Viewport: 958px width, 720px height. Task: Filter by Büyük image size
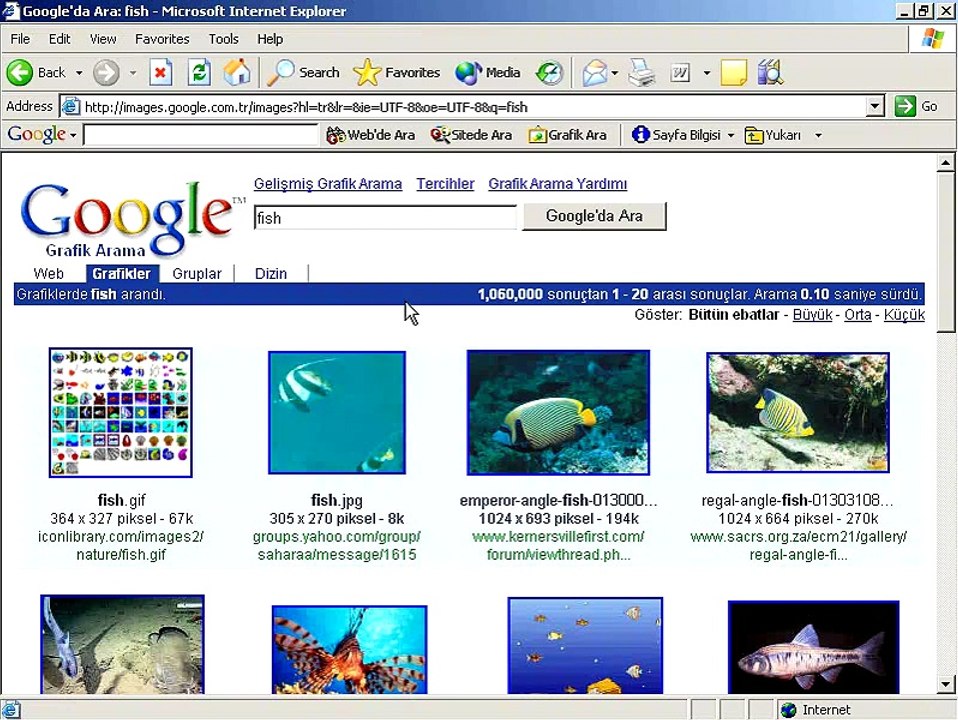[812, 315]
